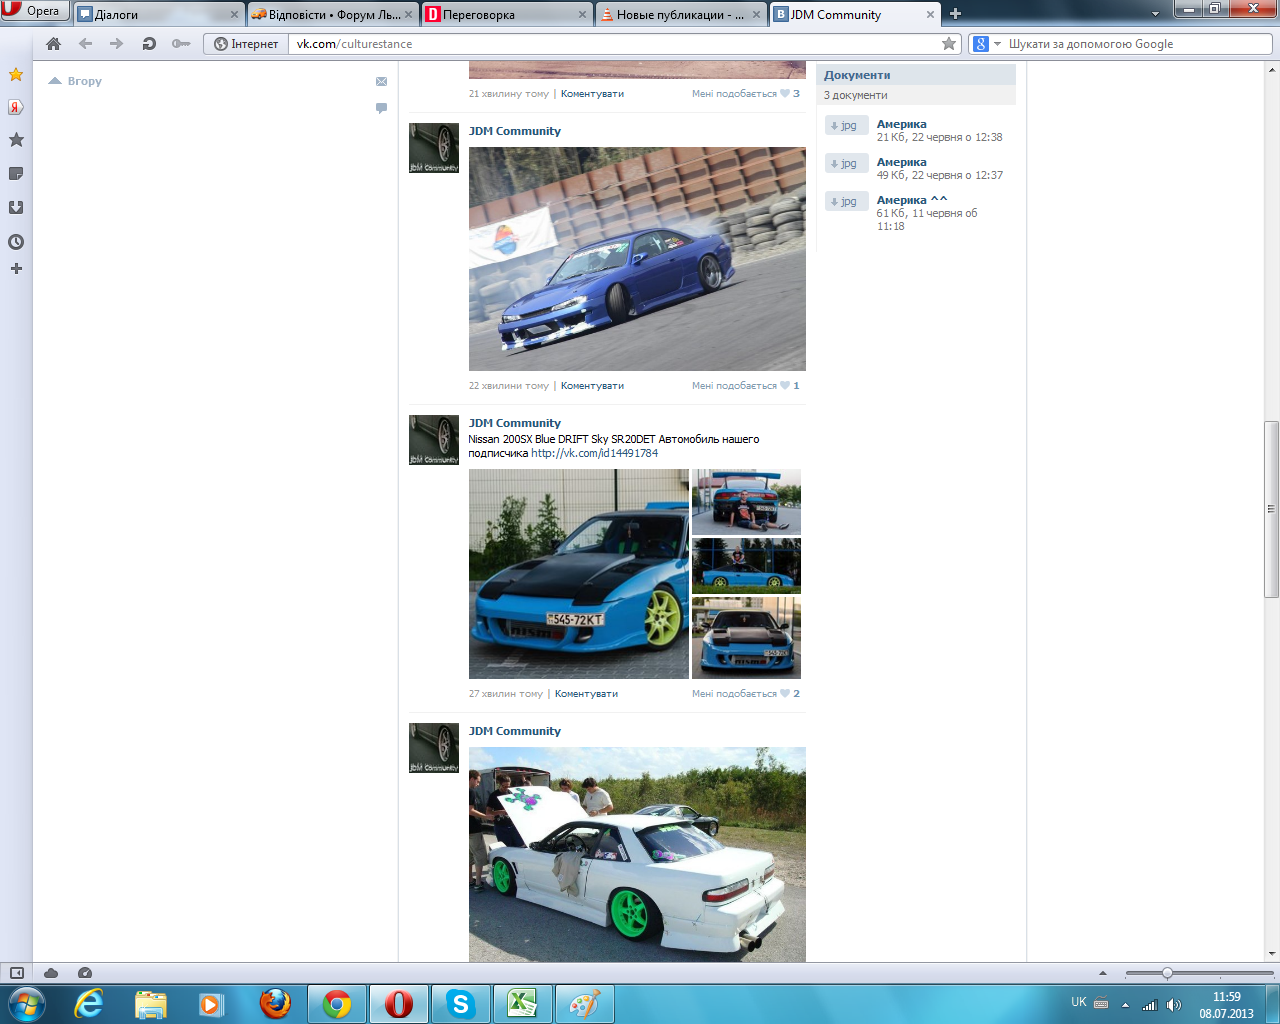
Task: Open the Notes sidebar panel
Action: click(16, 174)
